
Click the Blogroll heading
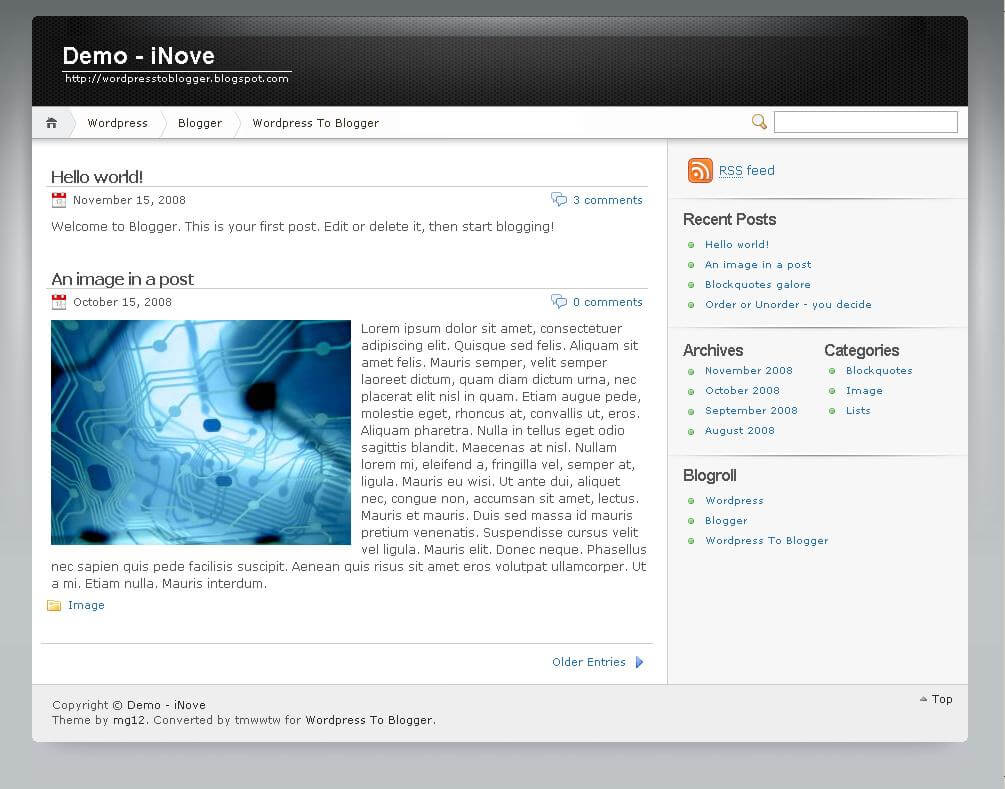coord(710,475)
